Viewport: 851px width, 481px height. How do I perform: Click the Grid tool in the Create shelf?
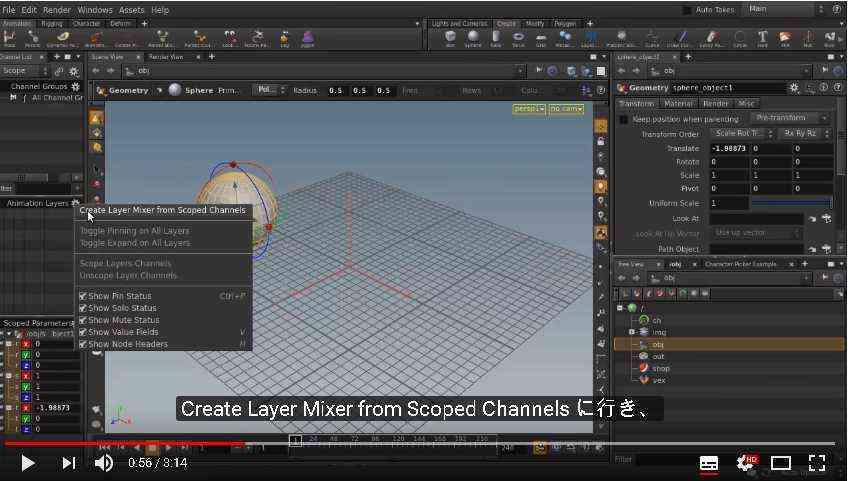tap(541, 37)
